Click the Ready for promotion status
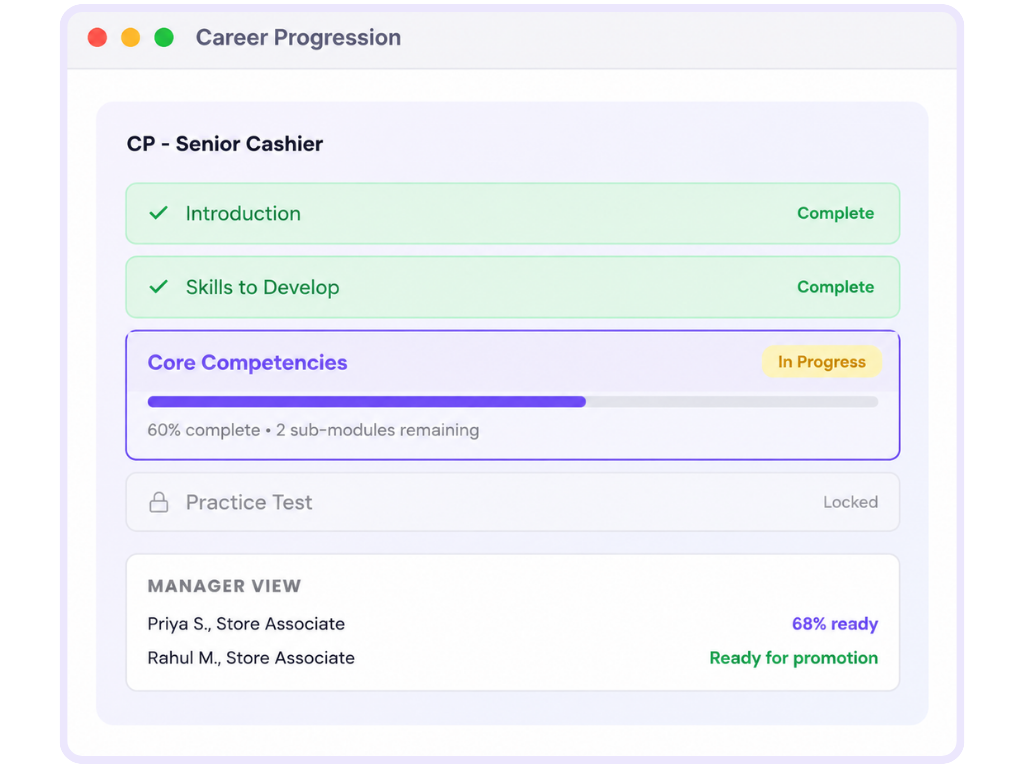The height and width of the screenshot is (768, 1024). (x=793, y=658)
